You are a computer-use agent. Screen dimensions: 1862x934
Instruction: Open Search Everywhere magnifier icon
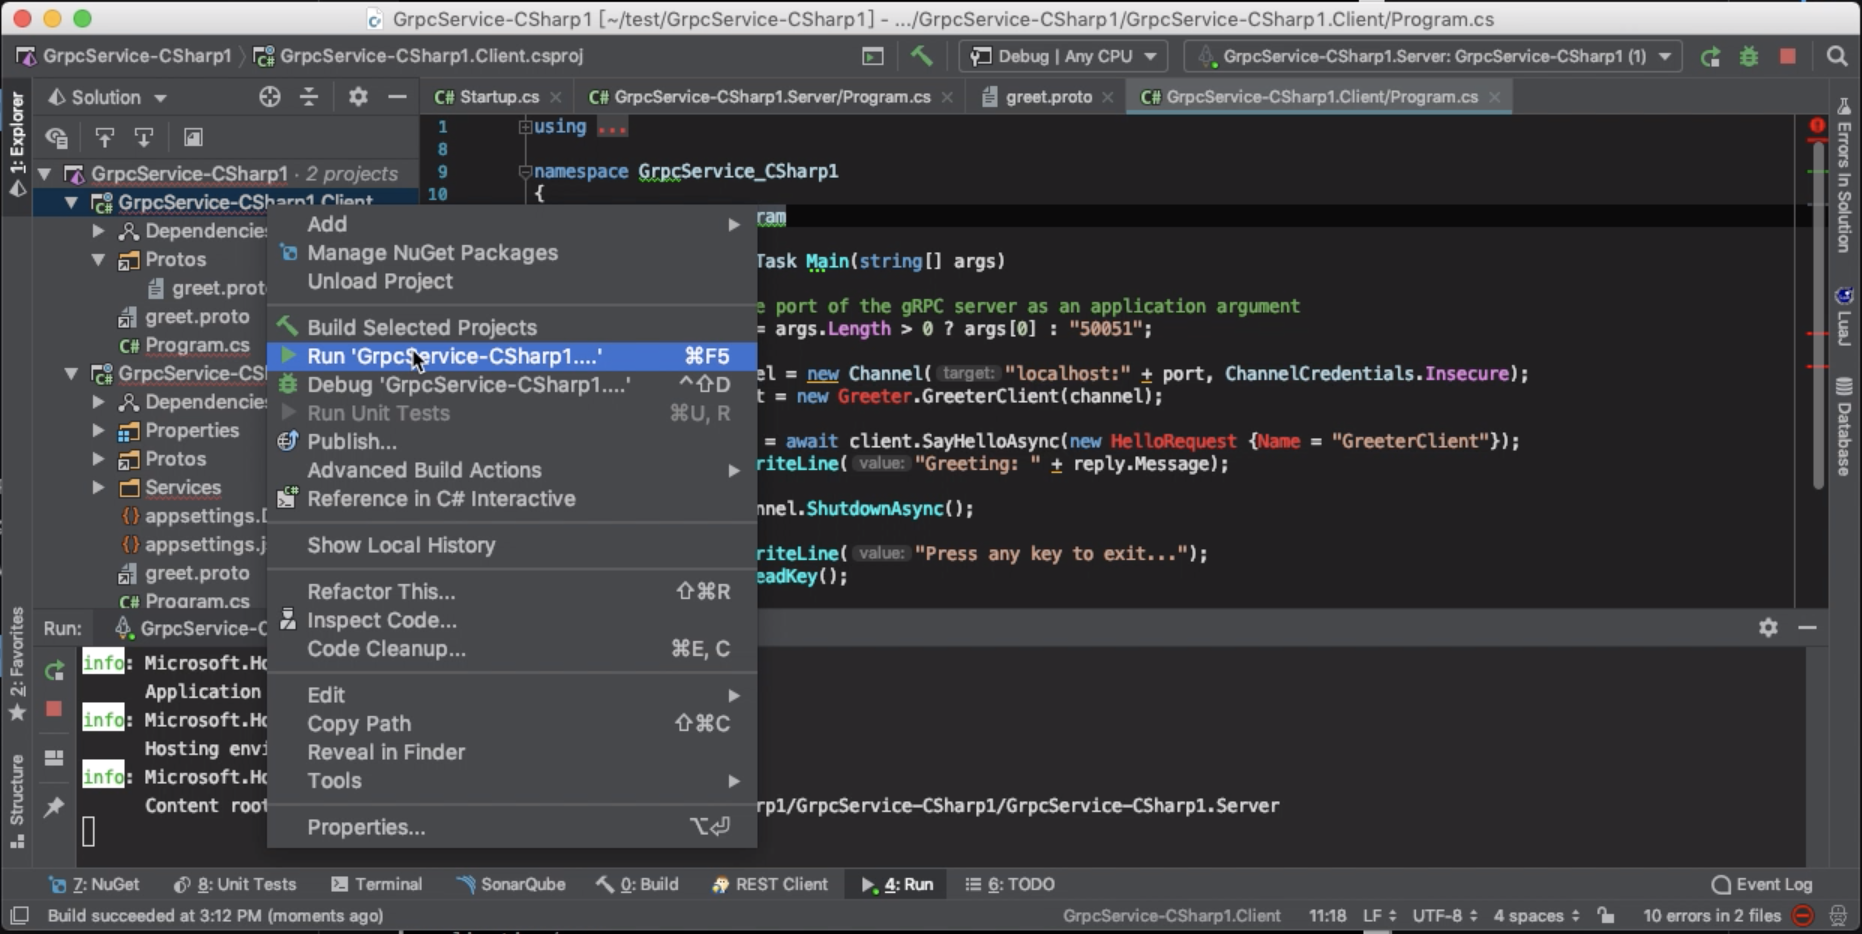tap(1837, 57)
